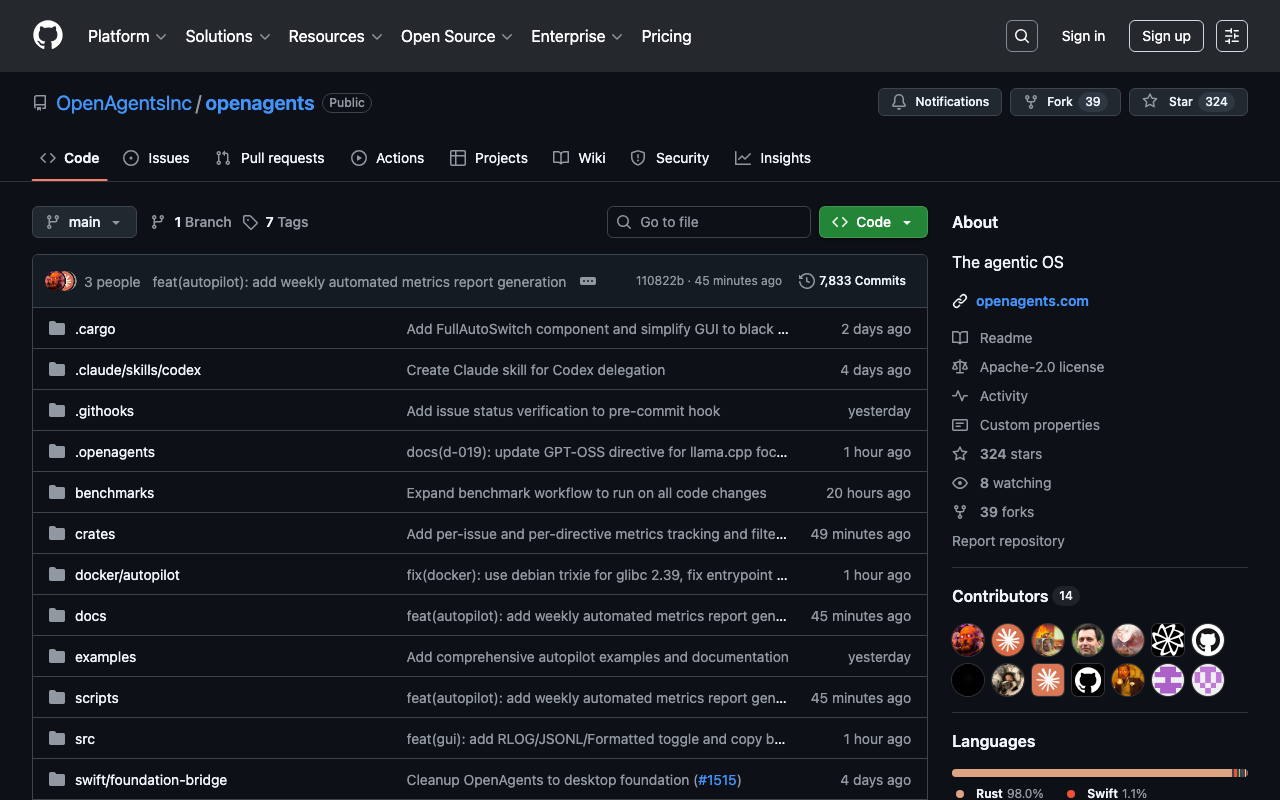Expand the Platform navigation menu

point(128,36)
